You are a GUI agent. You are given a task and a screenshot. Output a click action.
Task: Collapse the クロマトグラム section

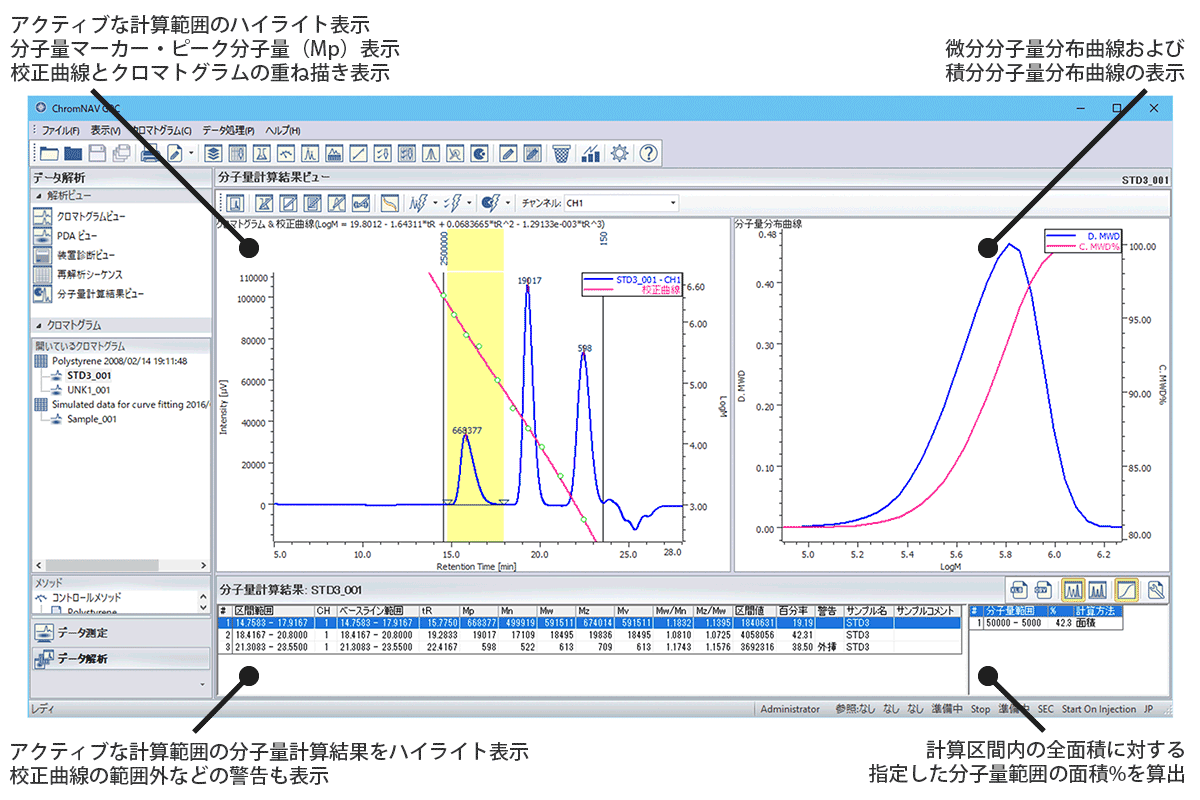click(40, 325)
